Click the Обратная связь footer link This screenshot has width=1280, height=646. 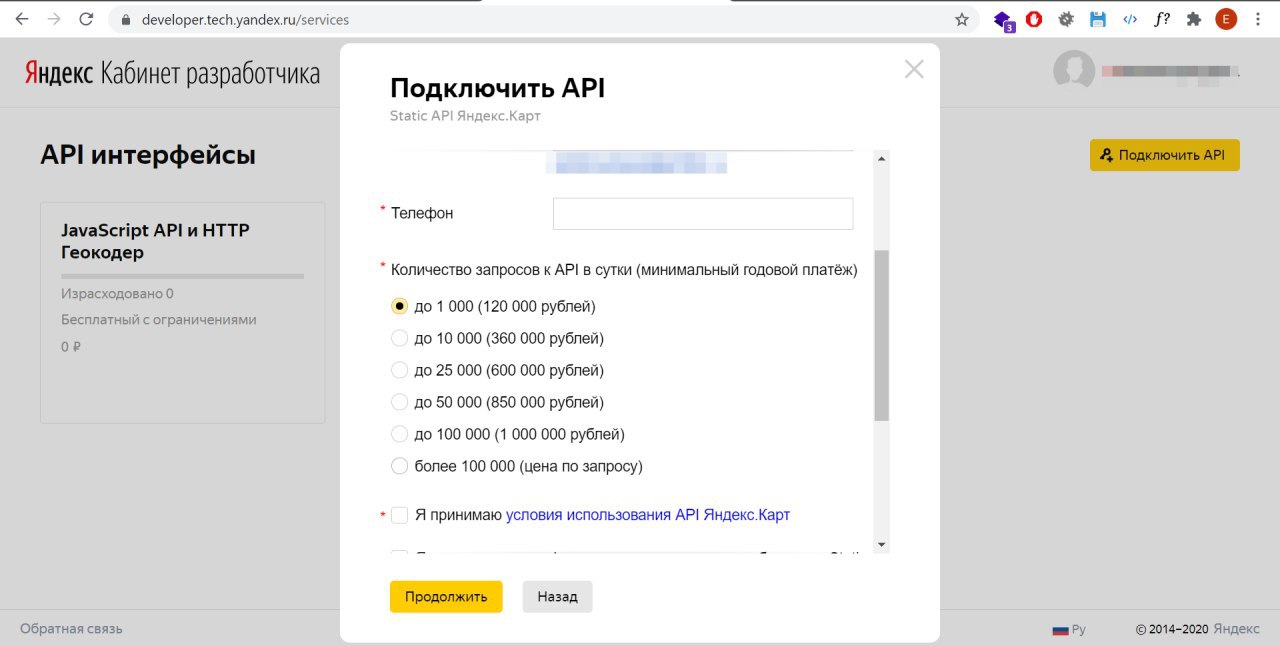point(71,629)
